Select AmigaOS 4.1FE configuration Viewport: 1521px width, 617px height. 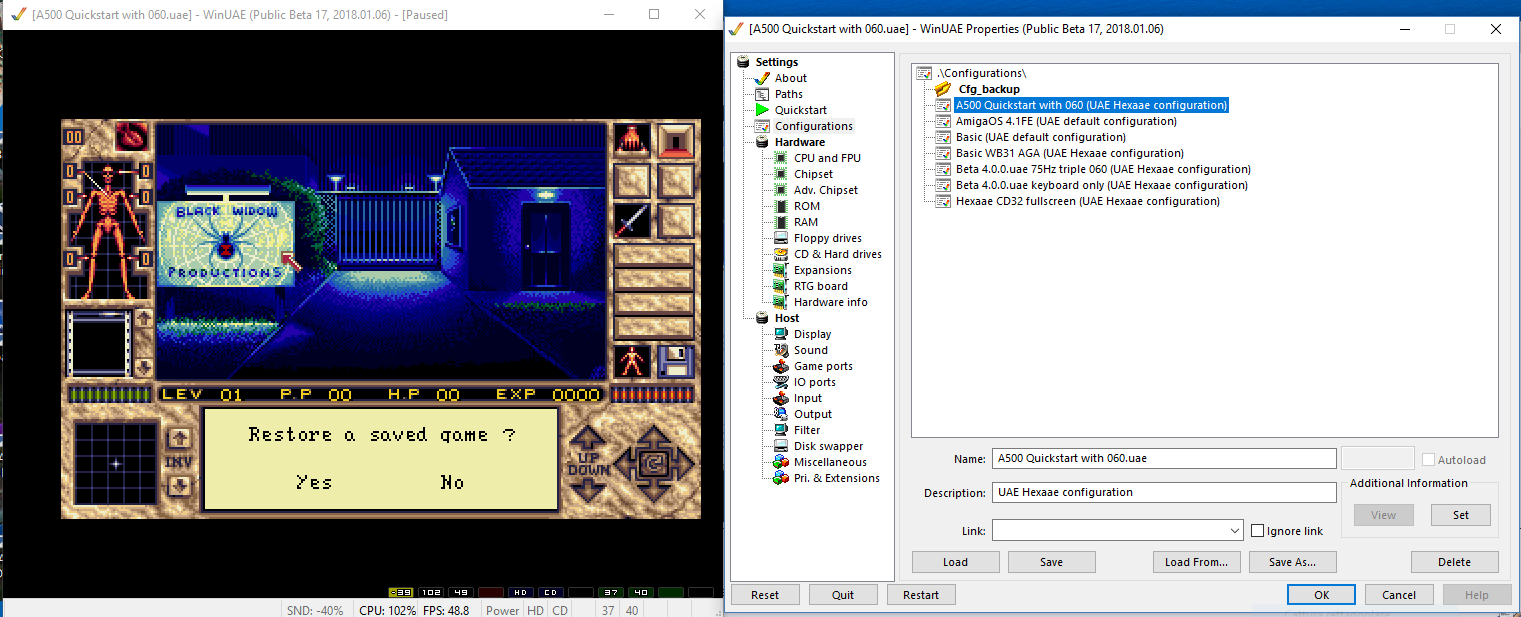[x=1066, y=121]
